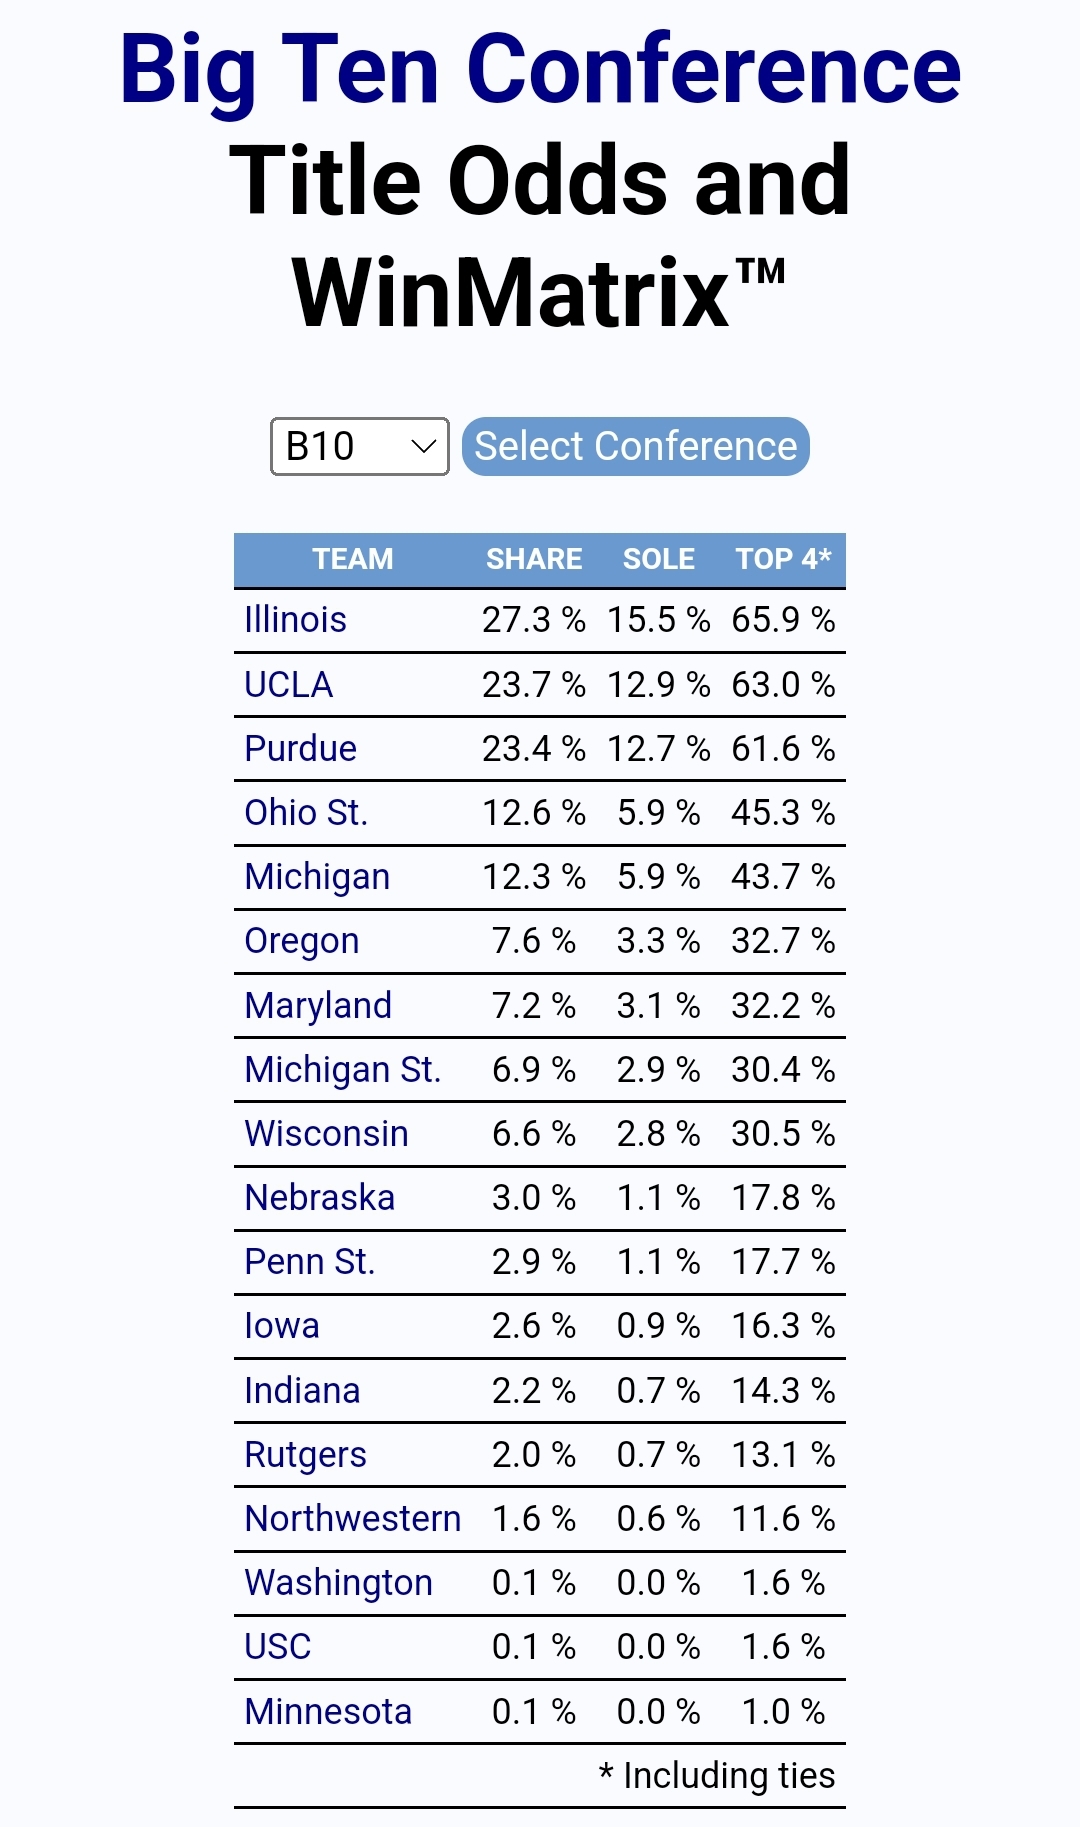The height and width of the screenshot is (1827, 1080).
Task: Open the Northwestern team link
Action: 352,1519
